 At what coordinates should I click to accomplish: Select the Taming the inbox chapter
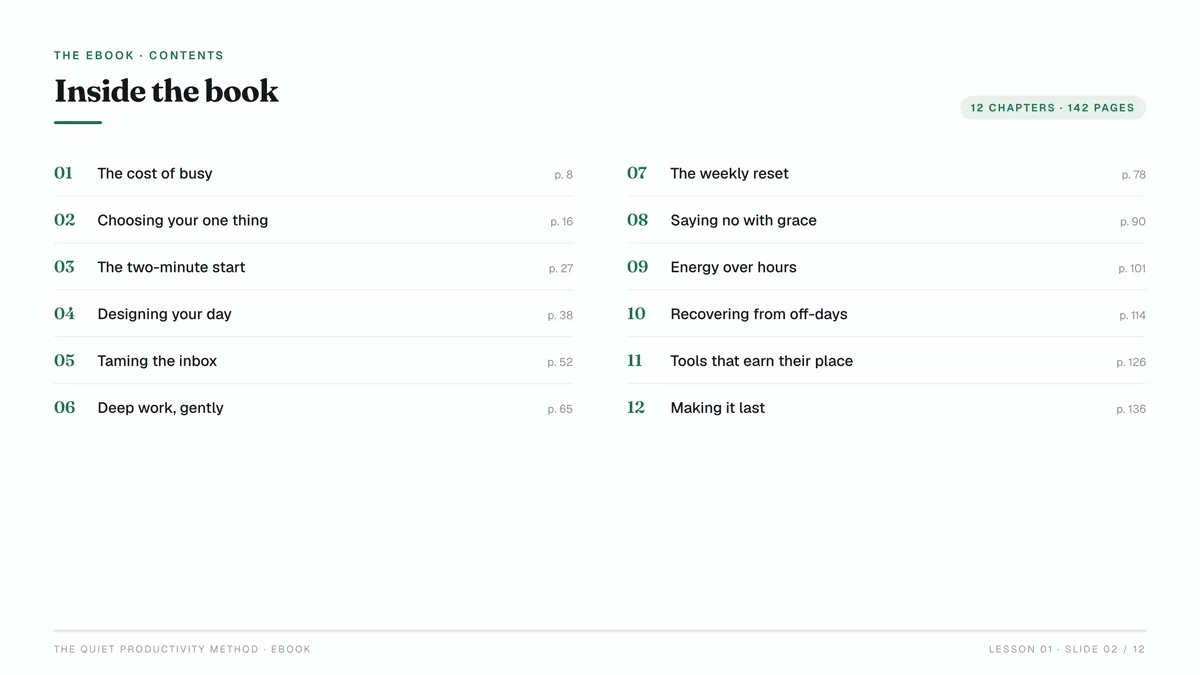(313, 361)
